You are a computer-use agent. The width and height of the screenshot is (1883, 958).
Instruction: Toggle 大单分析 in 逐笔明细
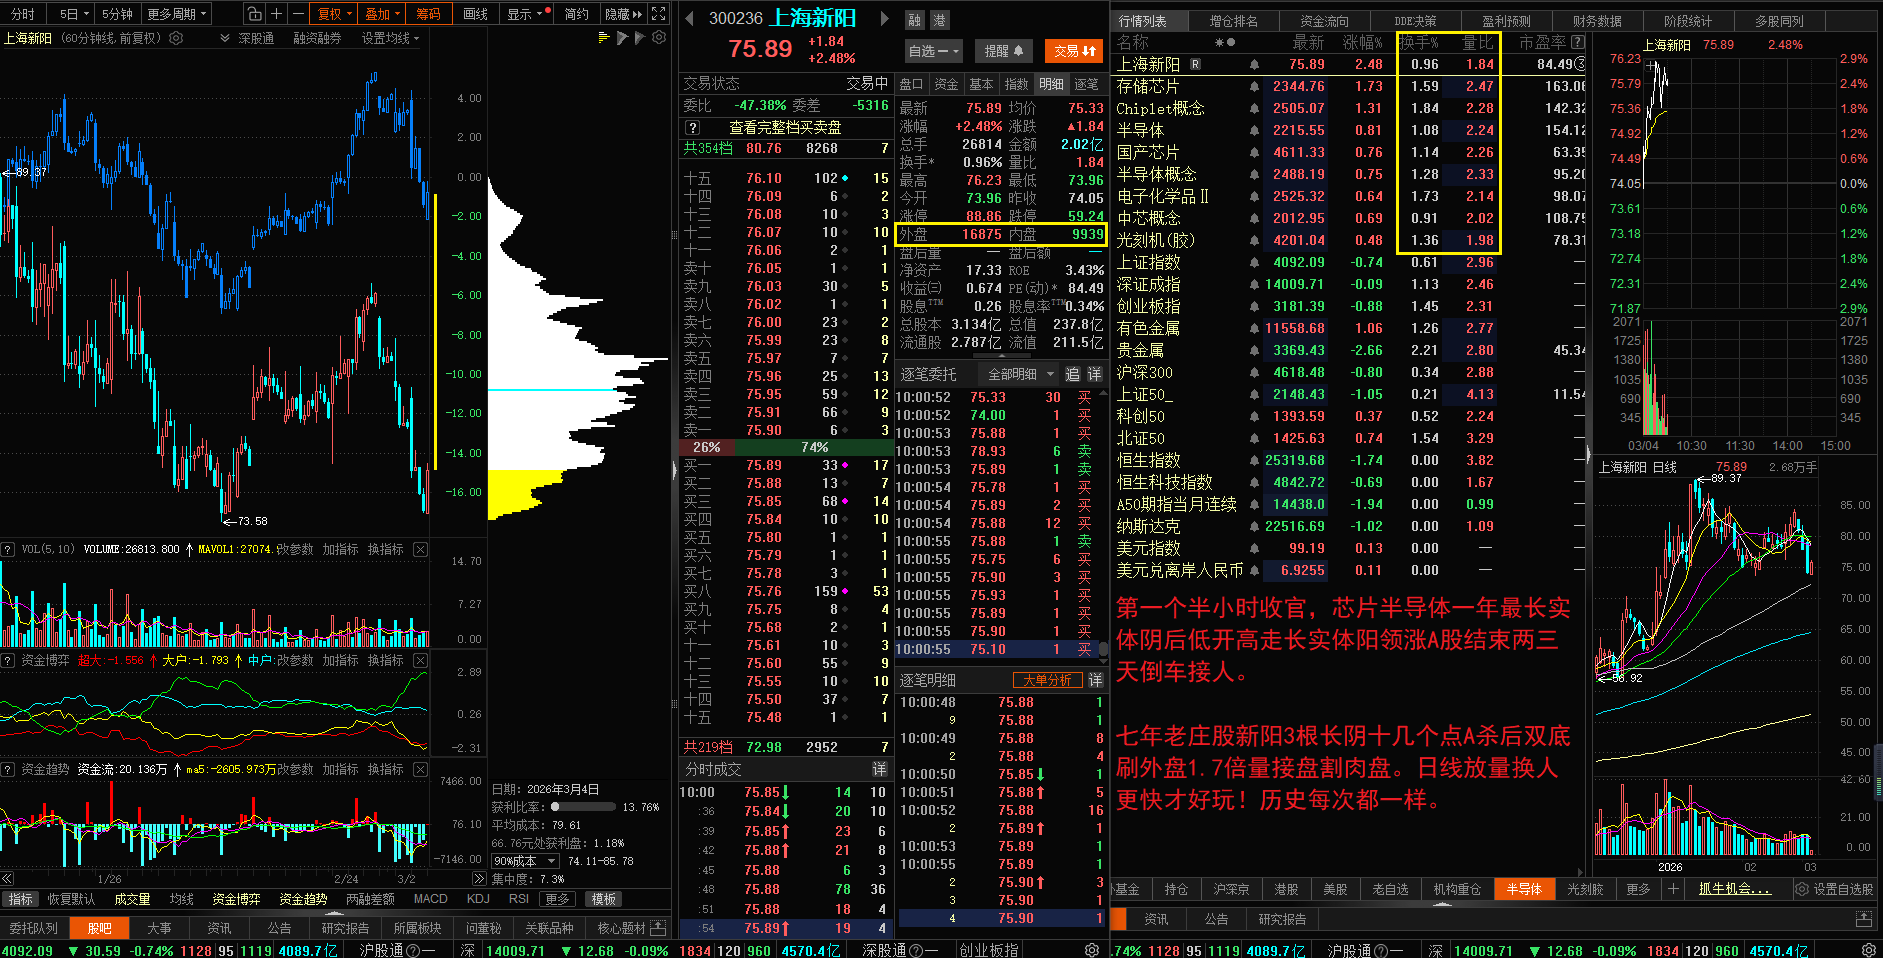click(1048, 680)
